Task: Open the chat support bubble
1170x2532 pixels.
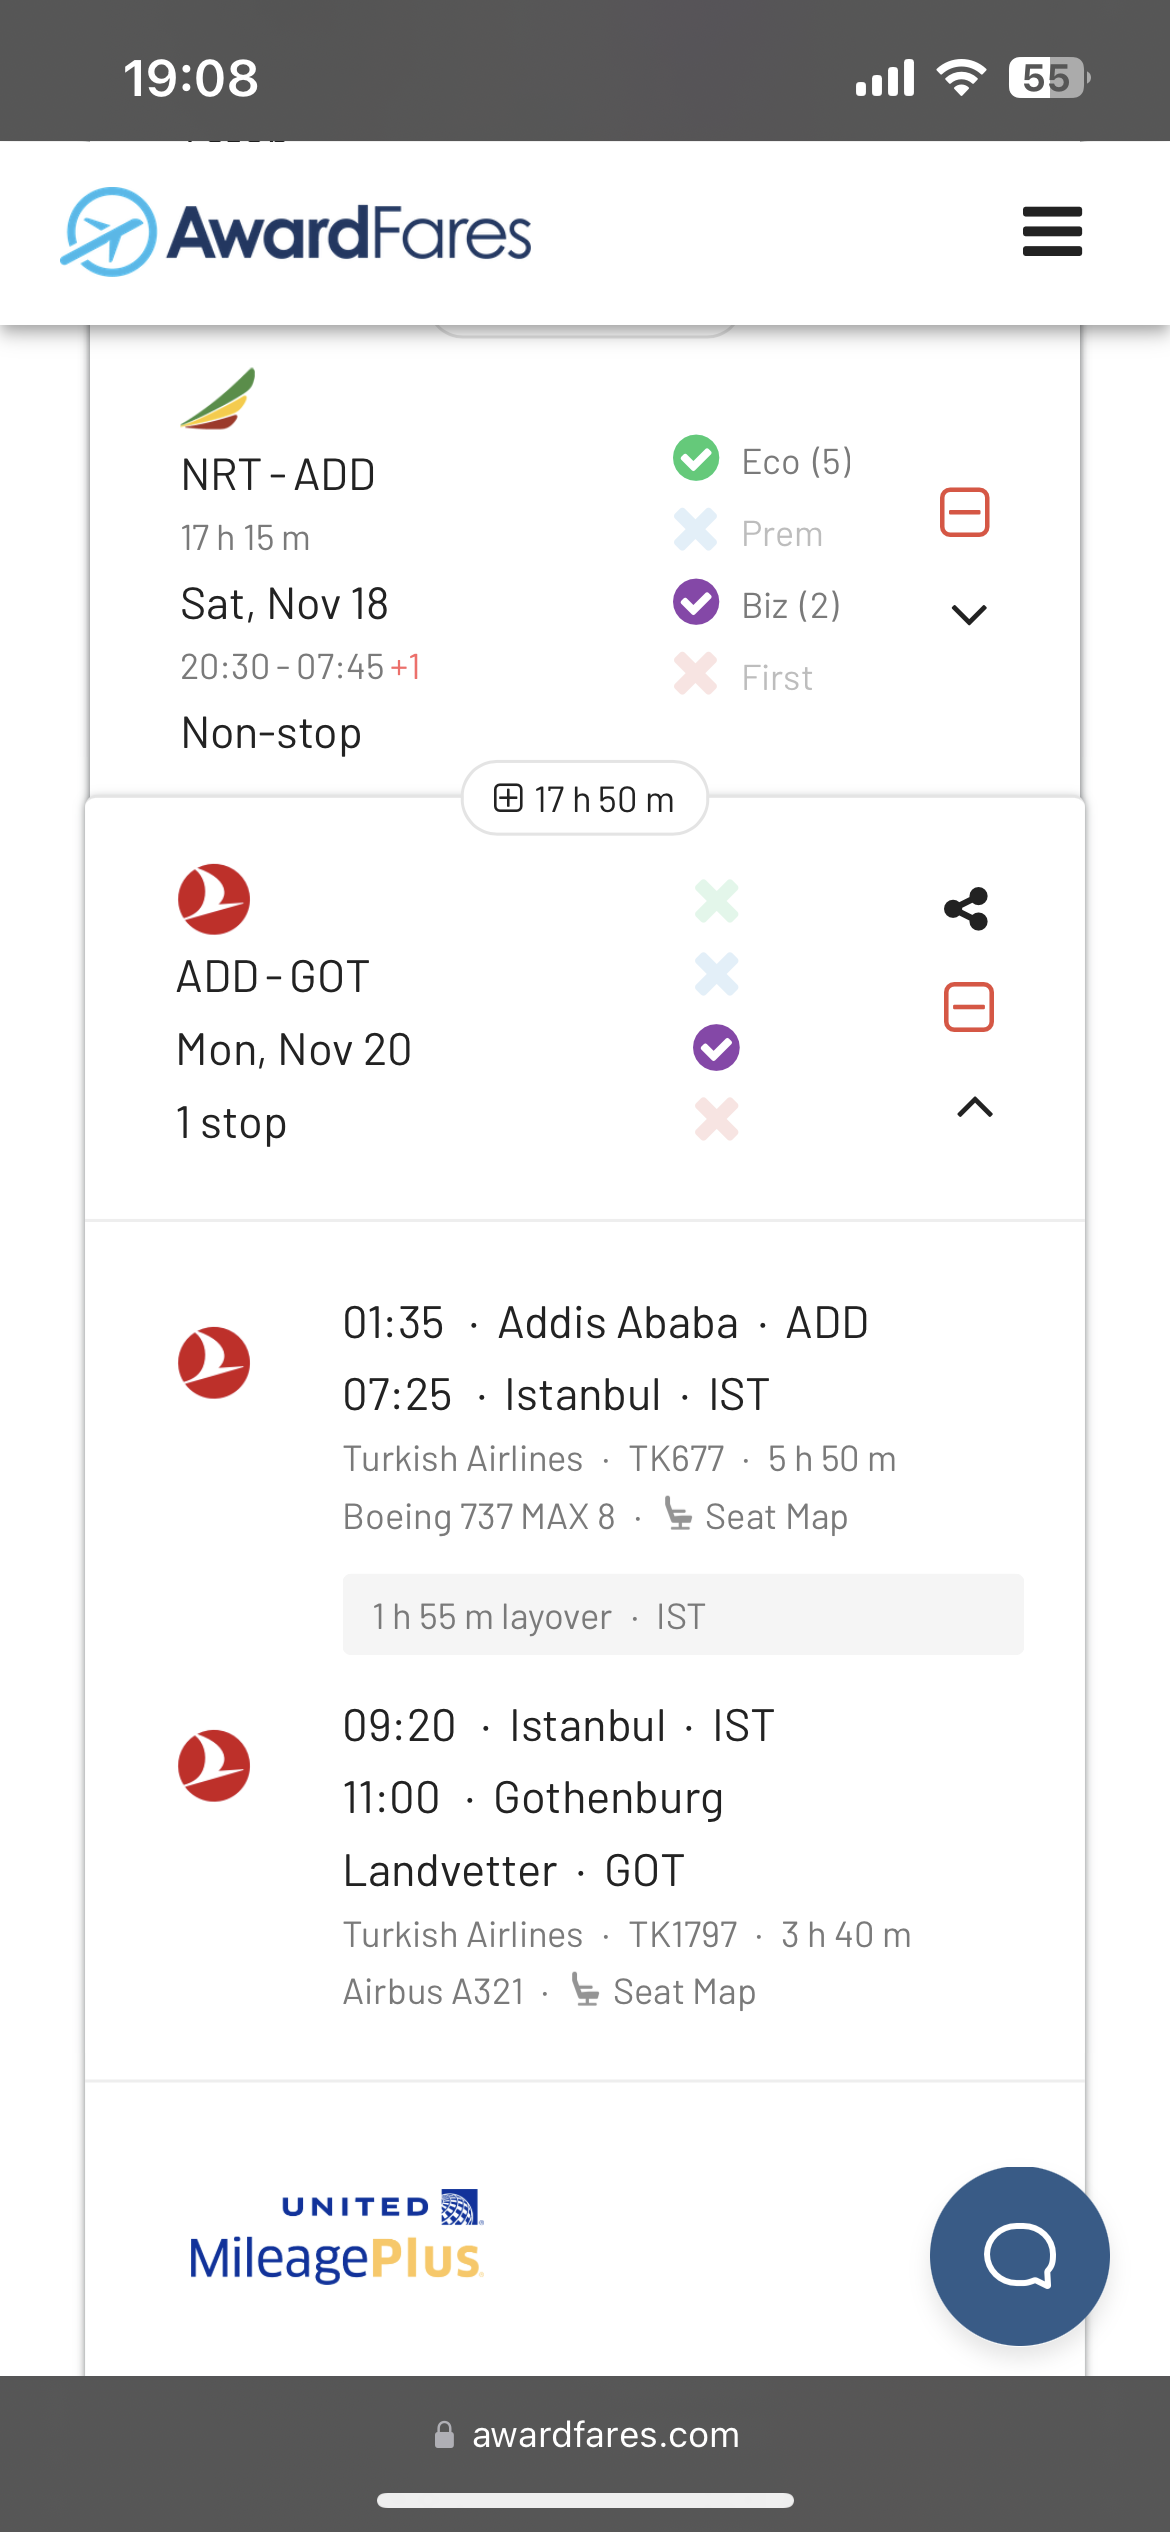Action: pyautogui.click(x=1019, y=2256)
